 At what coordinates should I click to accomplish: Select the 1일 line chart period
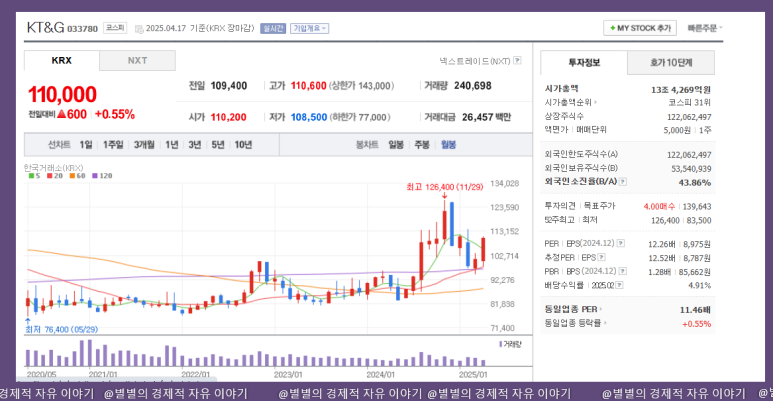click(x=86, y=145)
